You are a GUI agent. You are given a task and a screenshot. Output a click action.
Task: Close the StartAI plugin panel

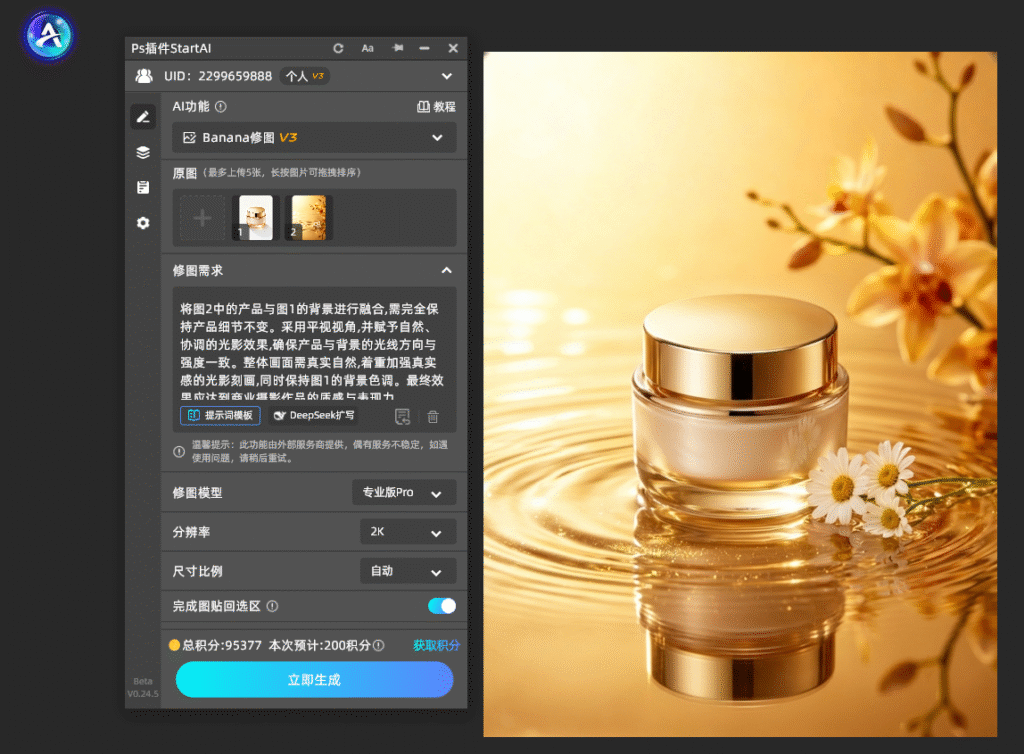click(453, 48)
